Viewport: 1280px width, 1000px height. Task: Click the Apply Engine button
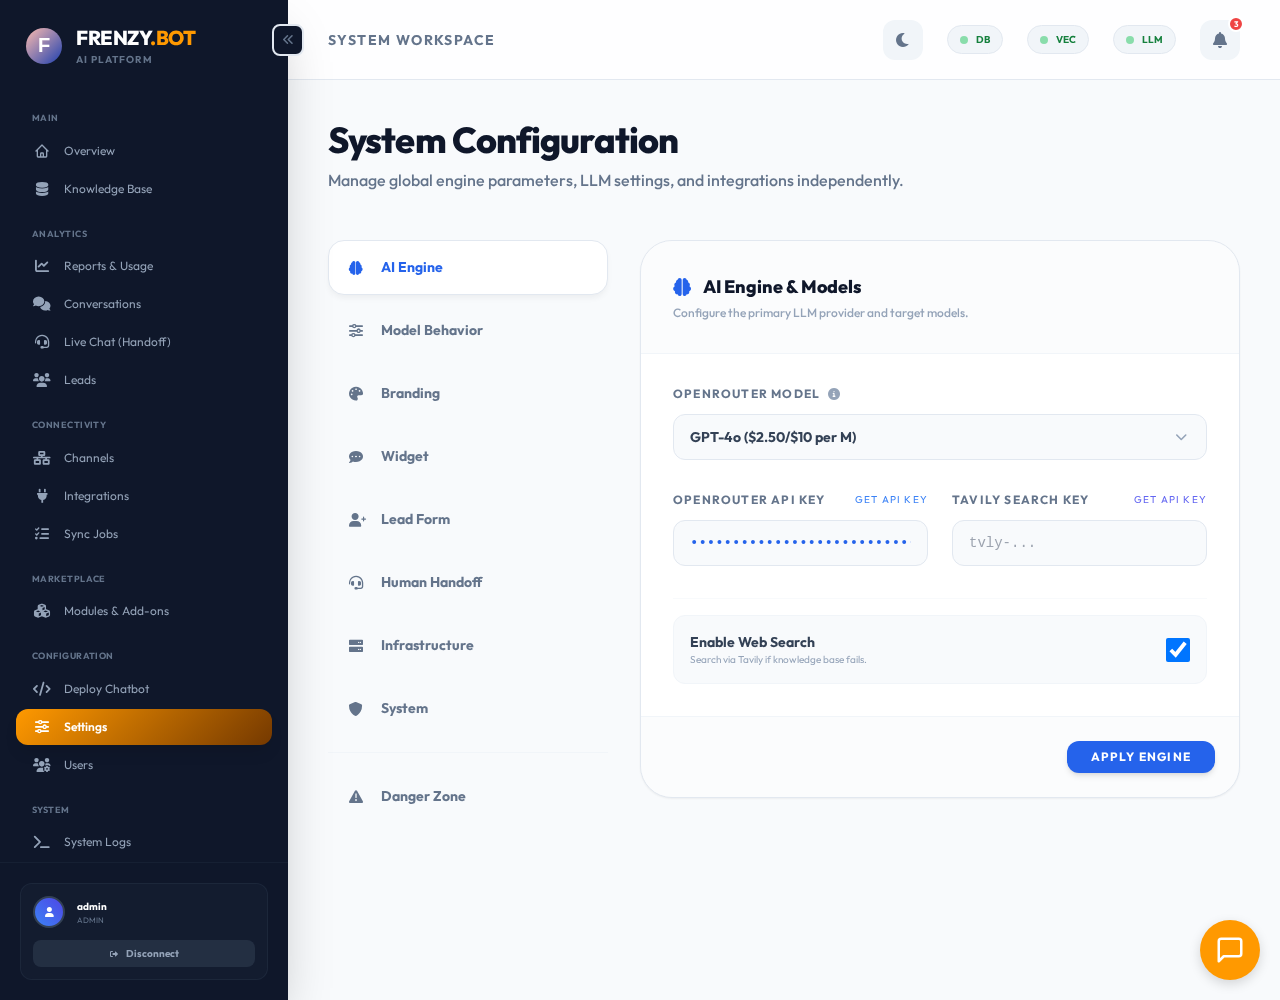1140,757
